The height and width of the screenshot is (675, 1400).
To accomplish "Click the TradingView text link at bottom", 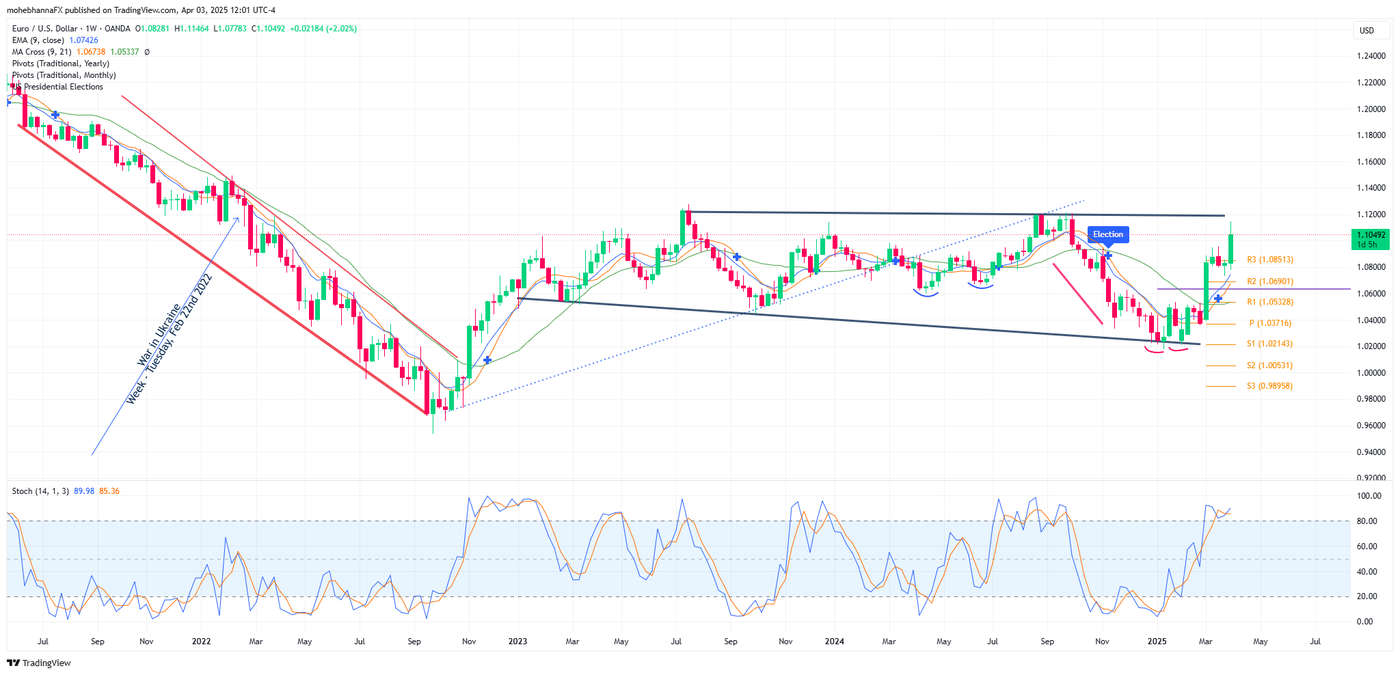I will (x=45, y=662).
